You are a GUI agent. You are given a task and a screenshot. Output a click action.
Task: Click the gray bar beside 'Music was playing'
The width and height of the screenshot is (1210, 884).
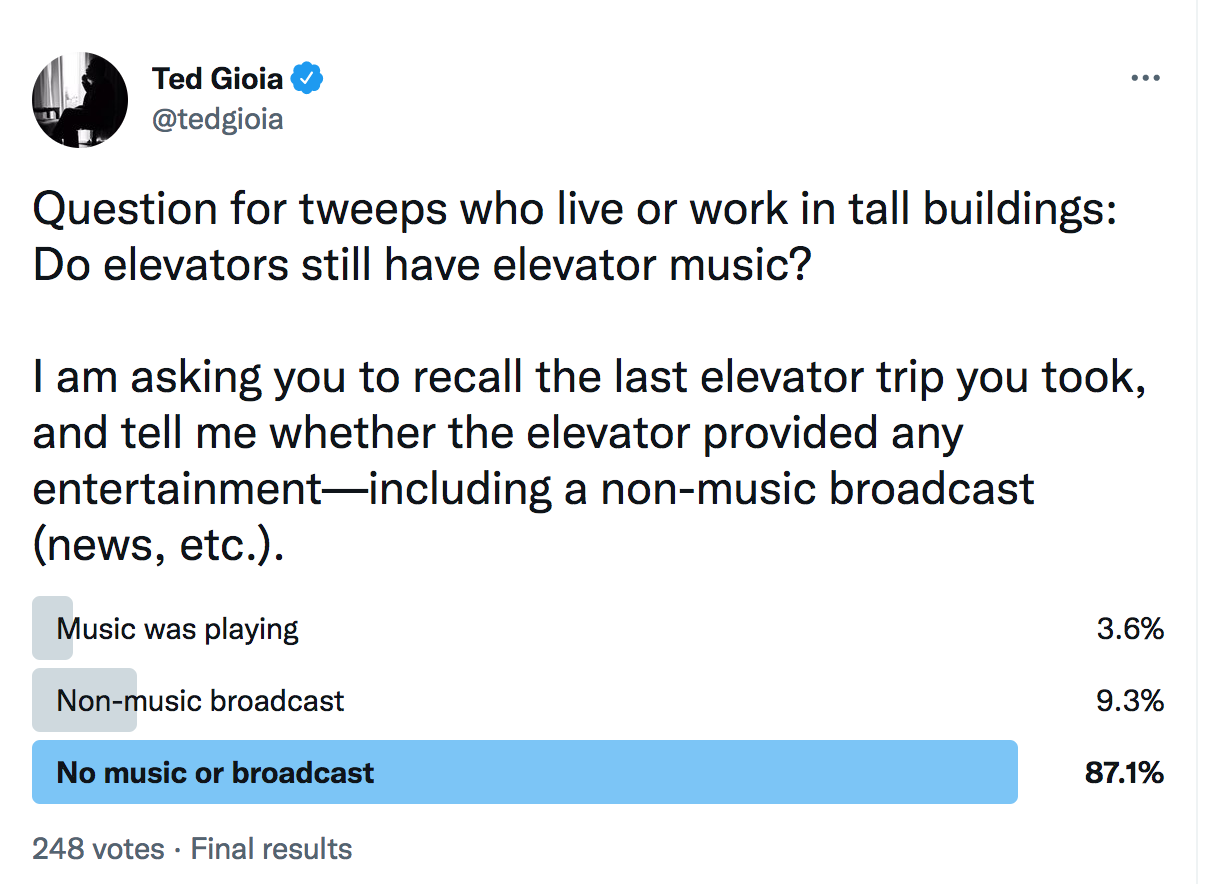tap(52, 628)
